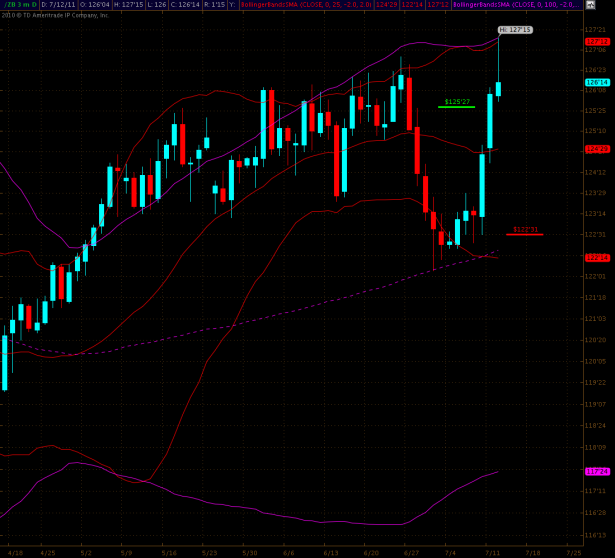Click the cyan 126'14 current price tag
Viewport: 615px width, 558px height.
(x=597, y=82)
